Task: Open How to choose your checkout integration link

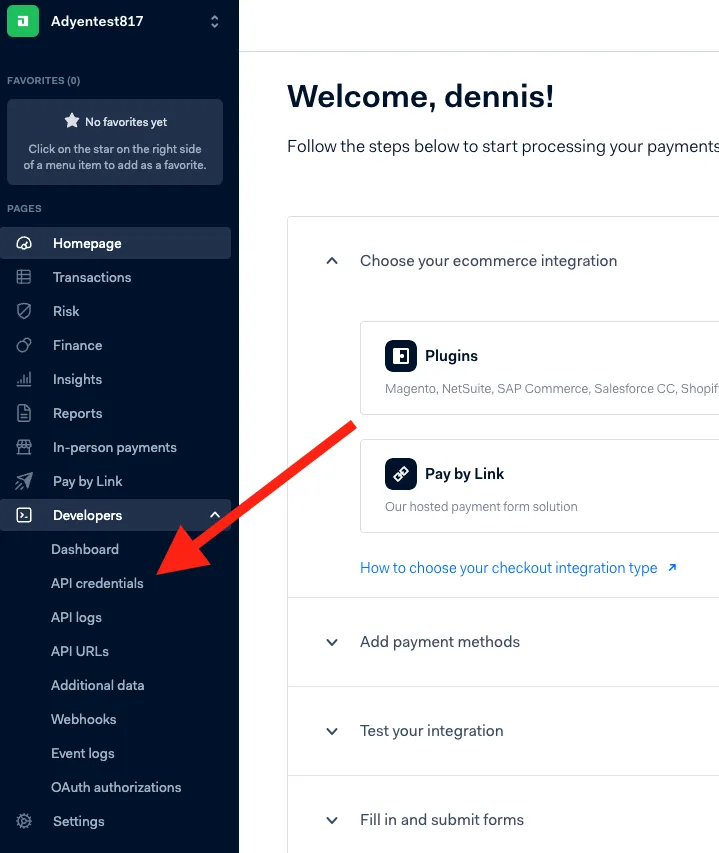Action: point(509,567)
